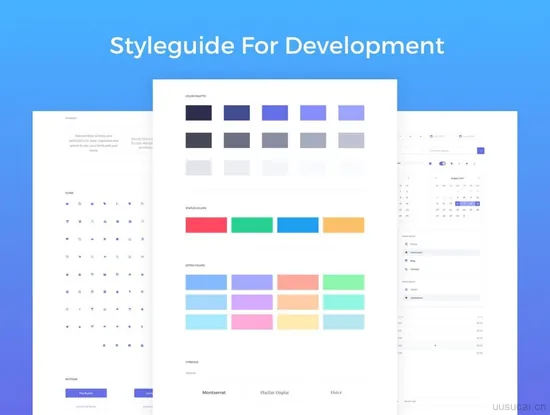Click the icon on the first sidebar menu item
Screen dimensions: 550x415
tap(406, 244)
